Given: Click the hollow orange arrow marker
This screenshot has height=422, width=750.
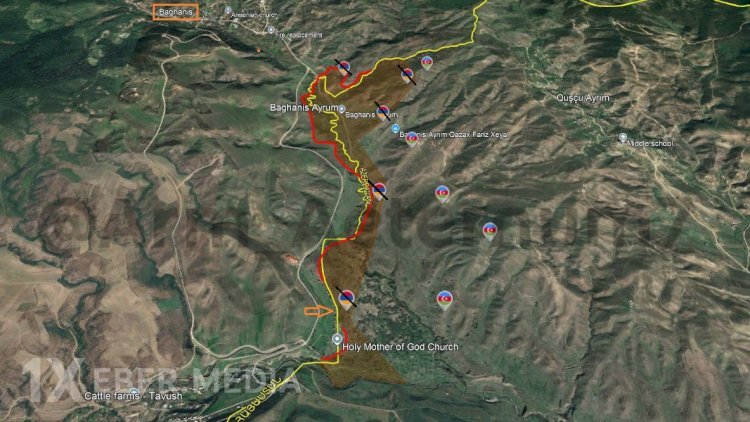Looking at the screenshot, I should [319, 311].
